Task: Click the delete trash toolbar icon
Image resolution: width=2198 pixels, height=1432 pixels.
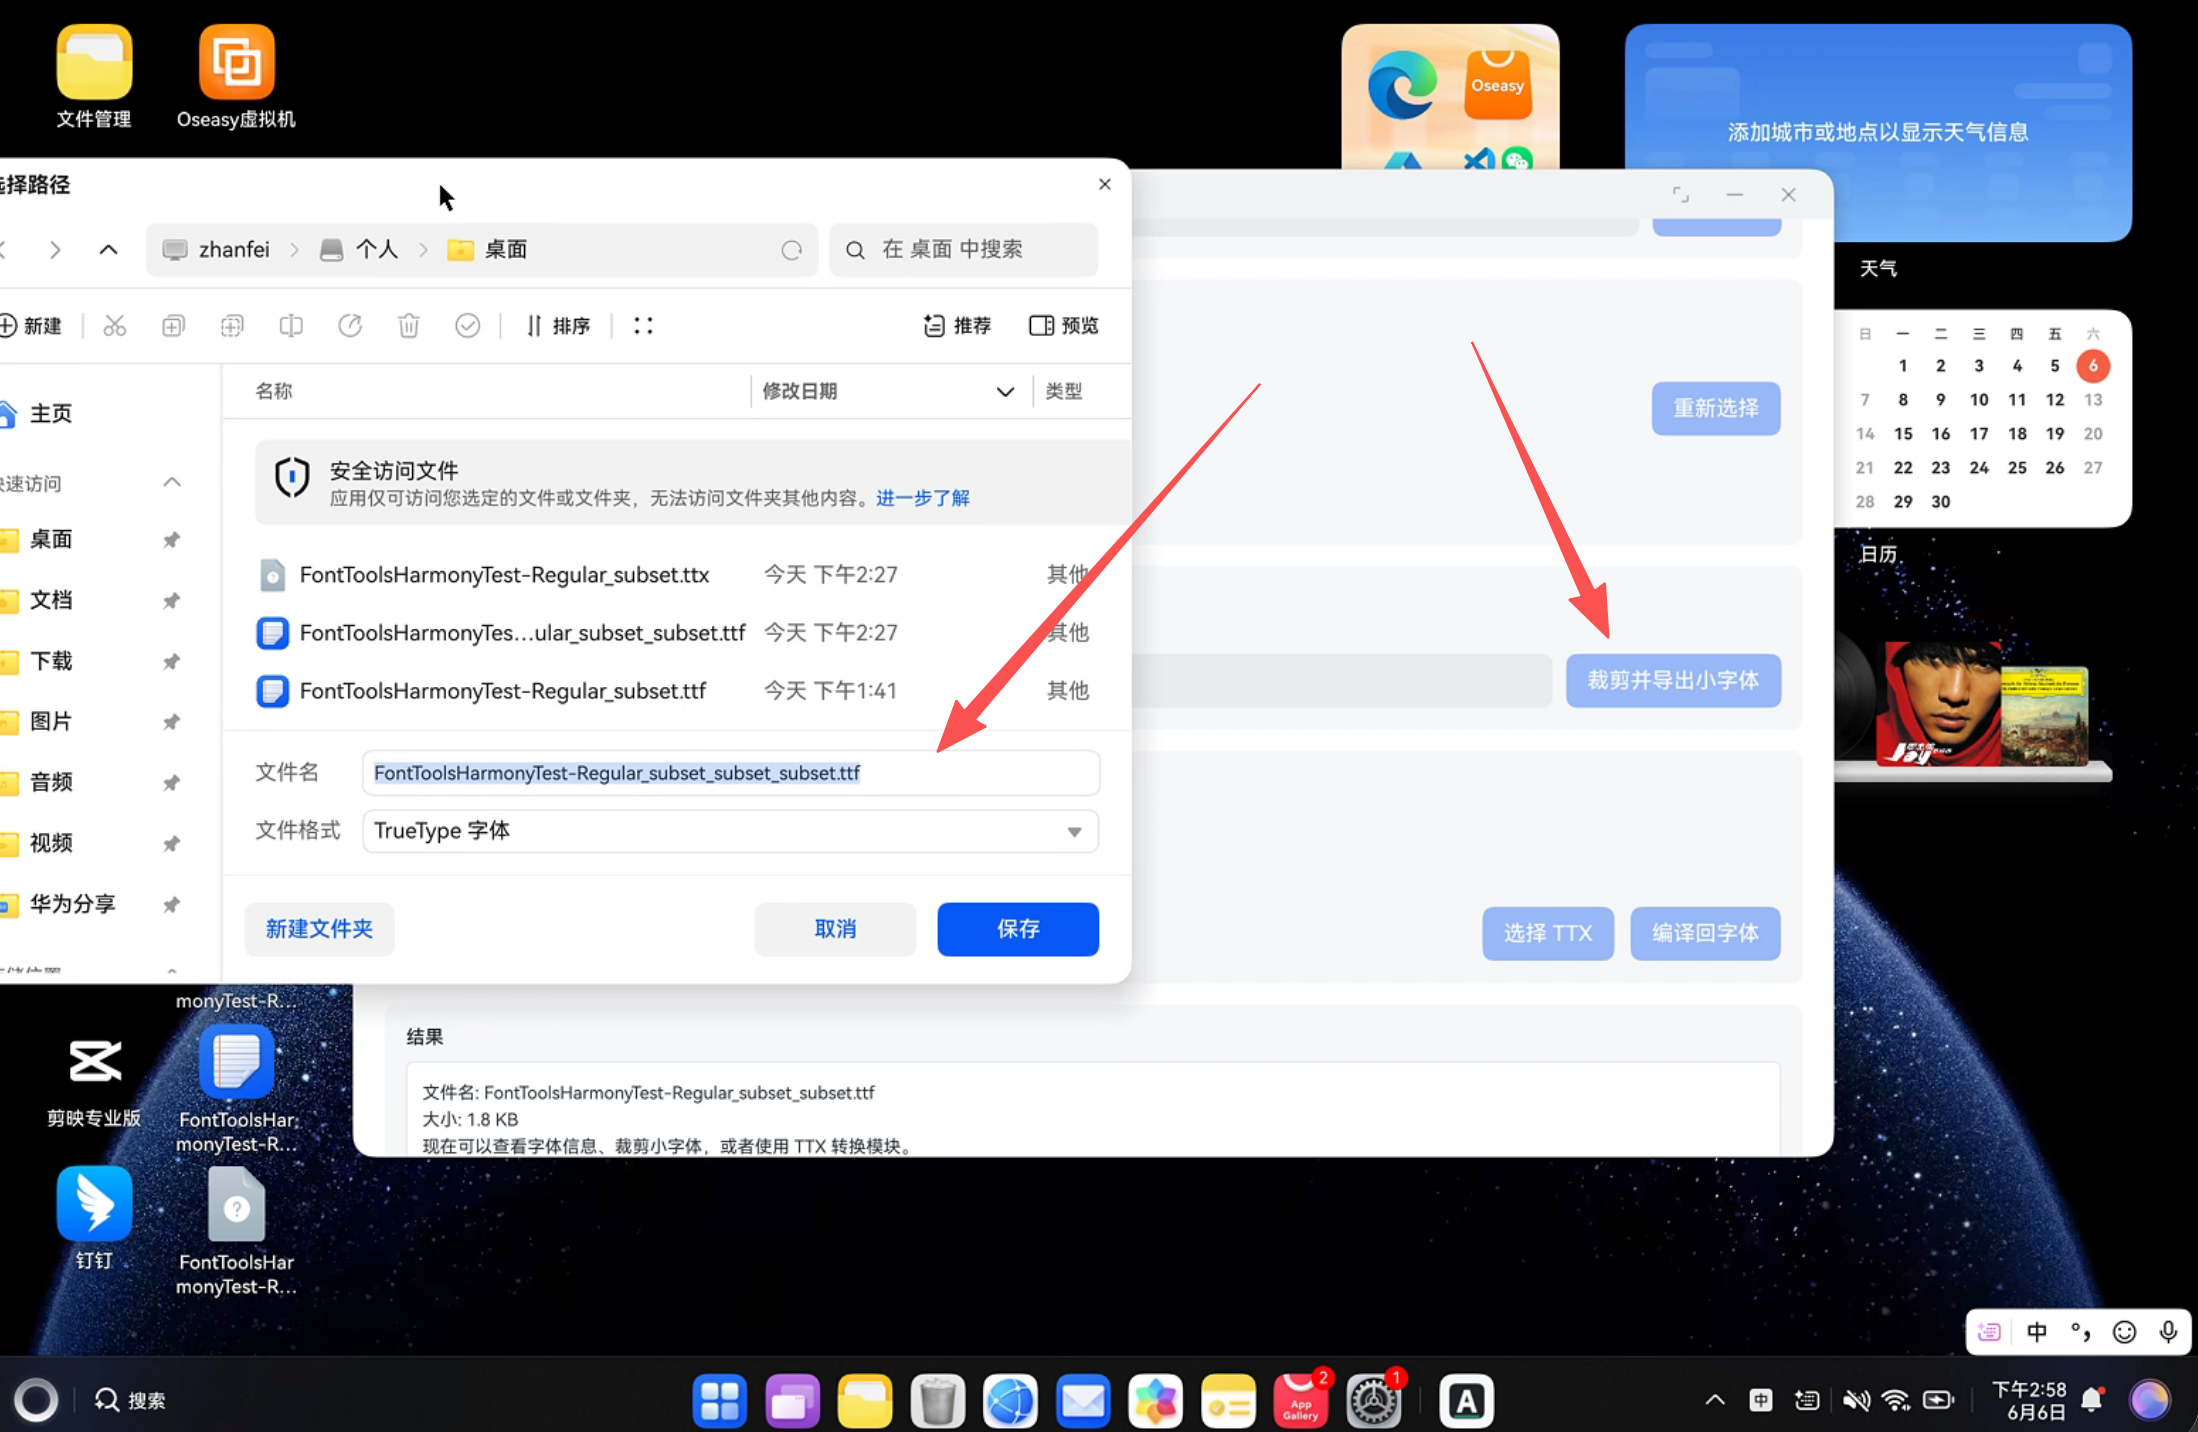Action: [x=409, y=326]
